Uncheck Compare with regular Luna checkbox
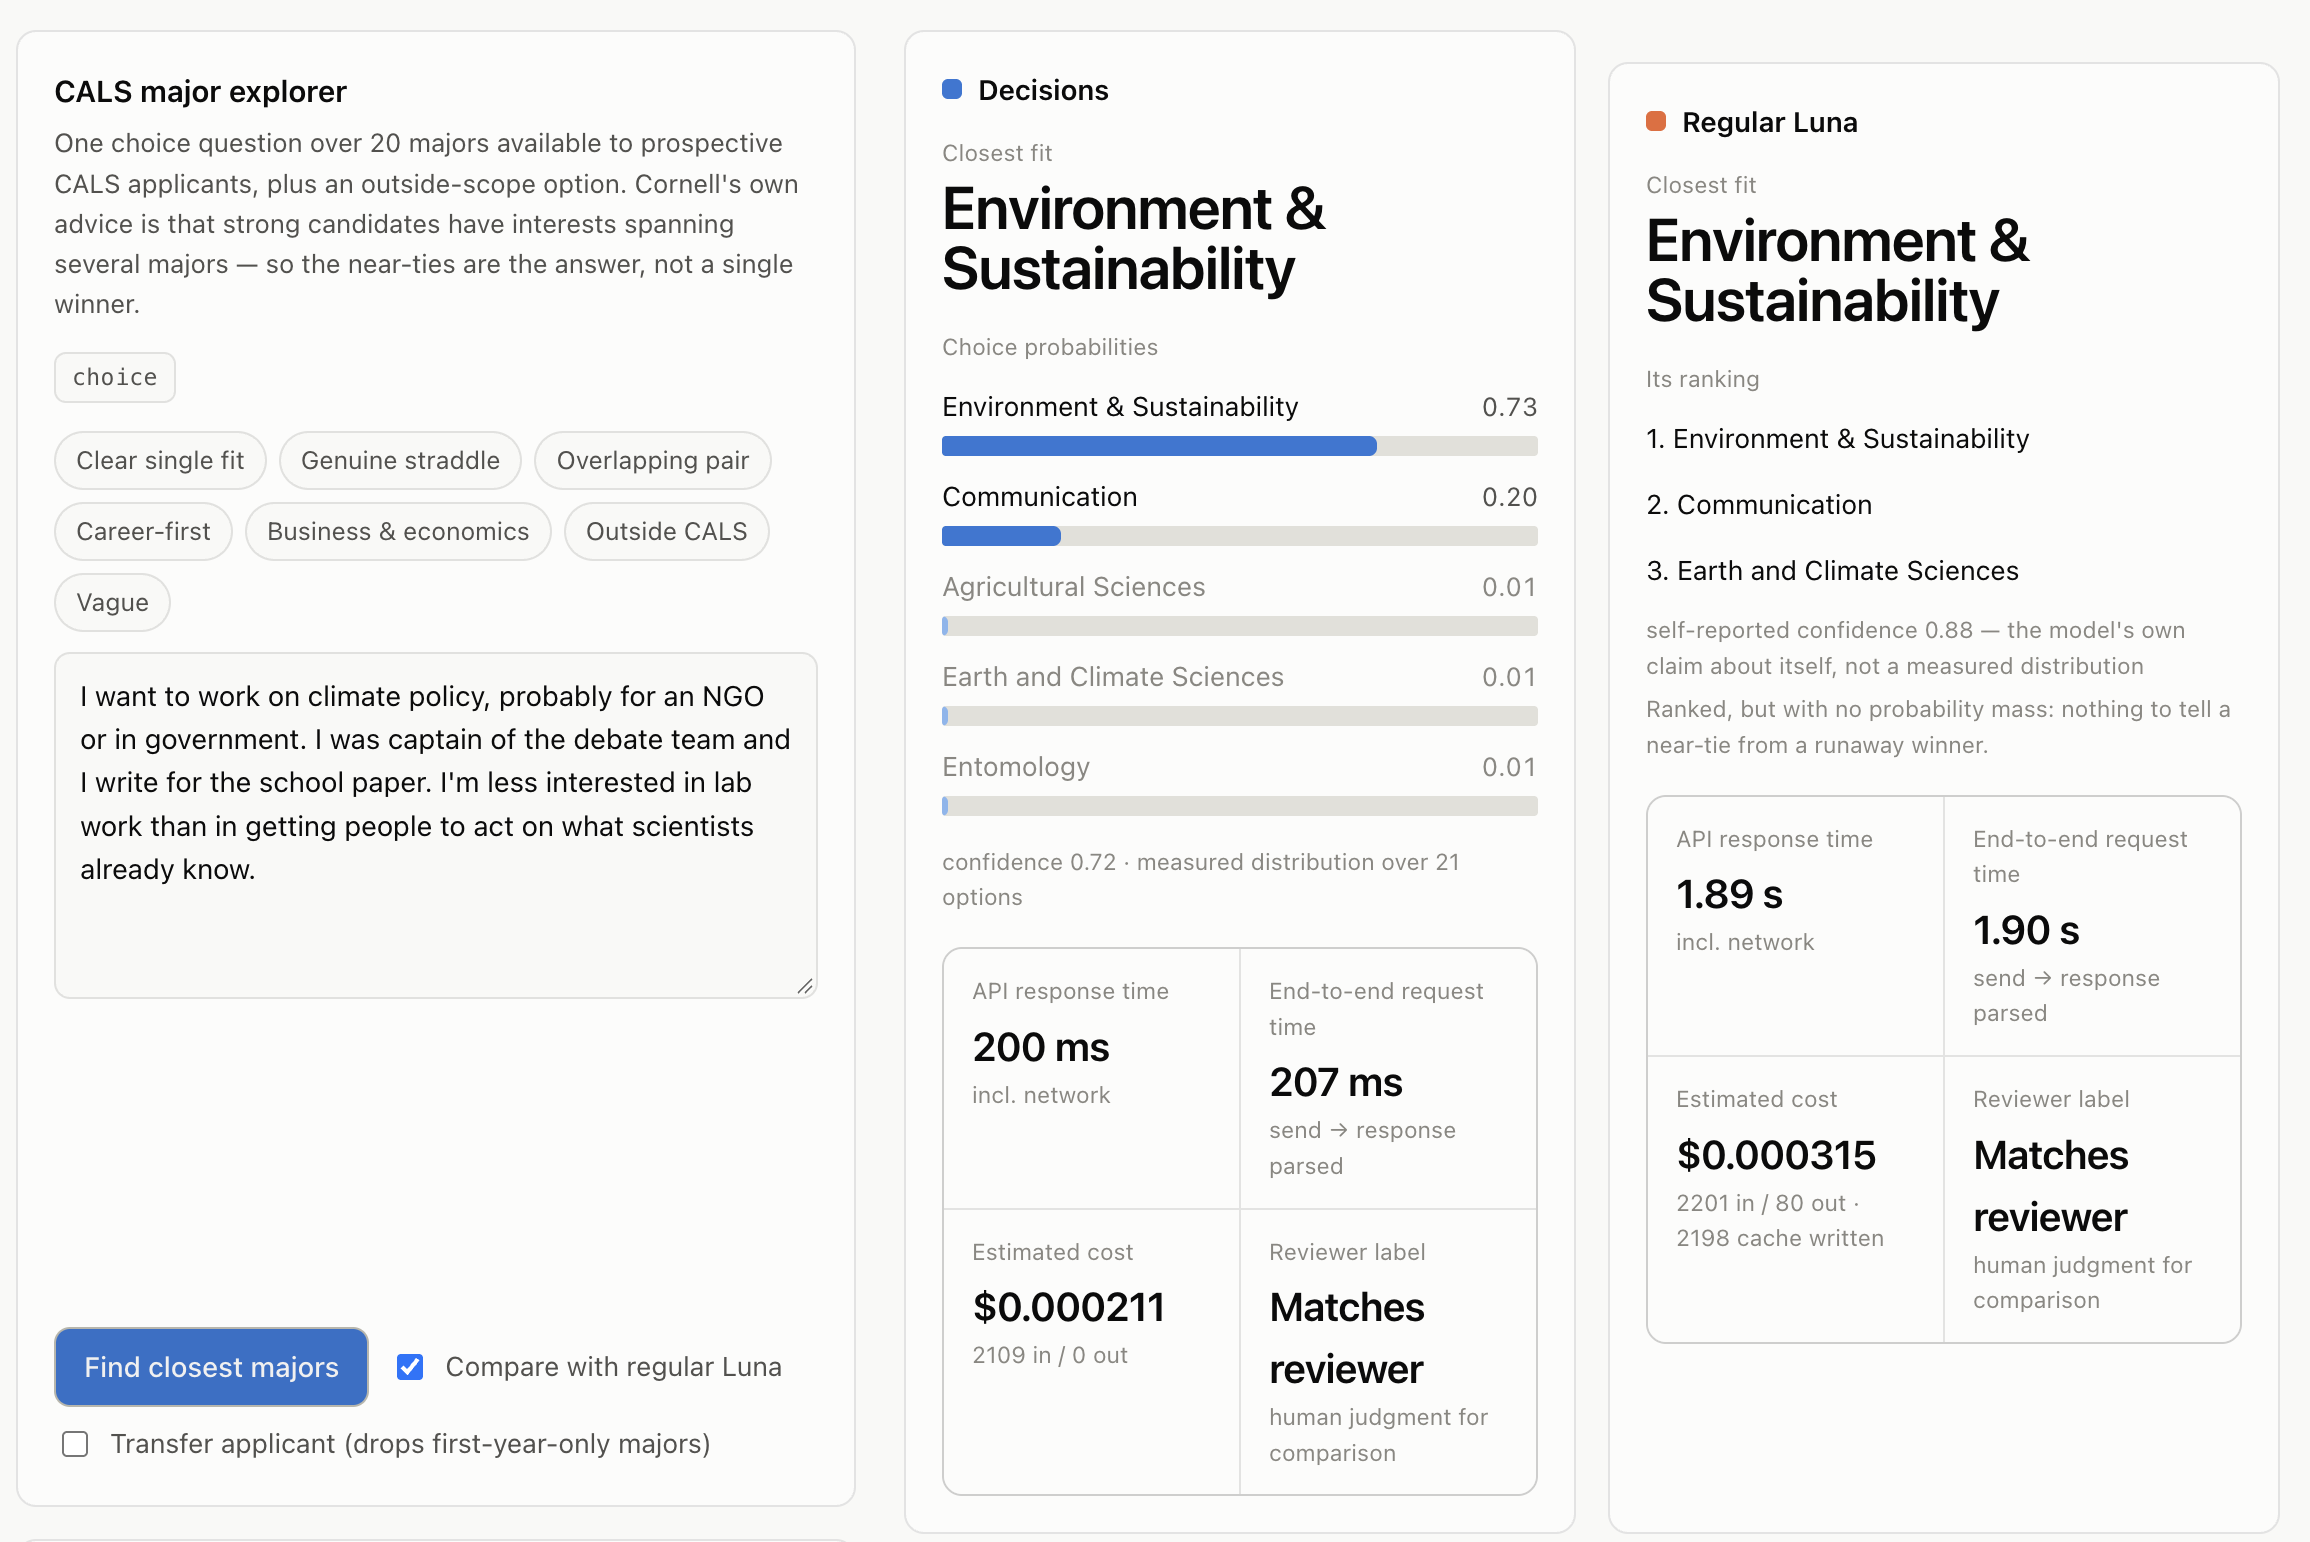This screenshot has height=1542, width=2310. pos(410,1367)
